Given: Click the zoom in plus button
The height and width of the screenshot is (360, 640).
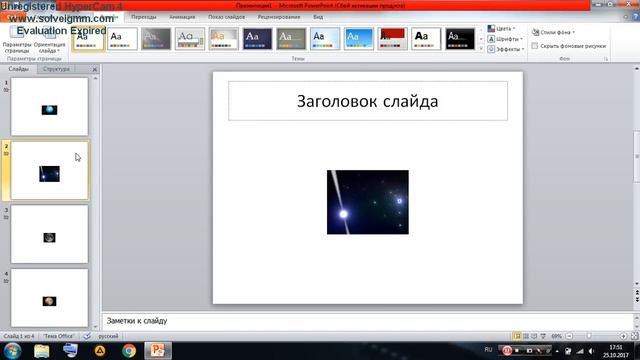Looking at the screenshot, I should (623, 336).
